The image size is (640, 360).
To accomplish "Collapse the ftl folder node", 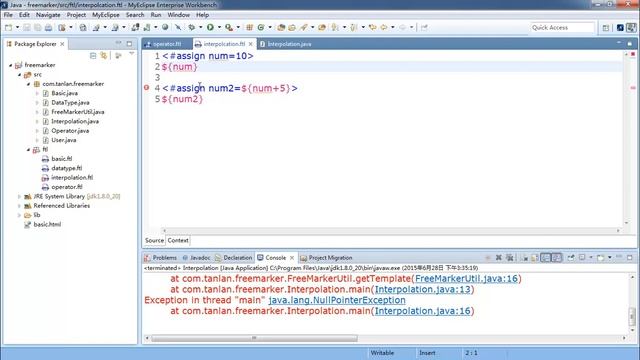I will coord(28,149).
